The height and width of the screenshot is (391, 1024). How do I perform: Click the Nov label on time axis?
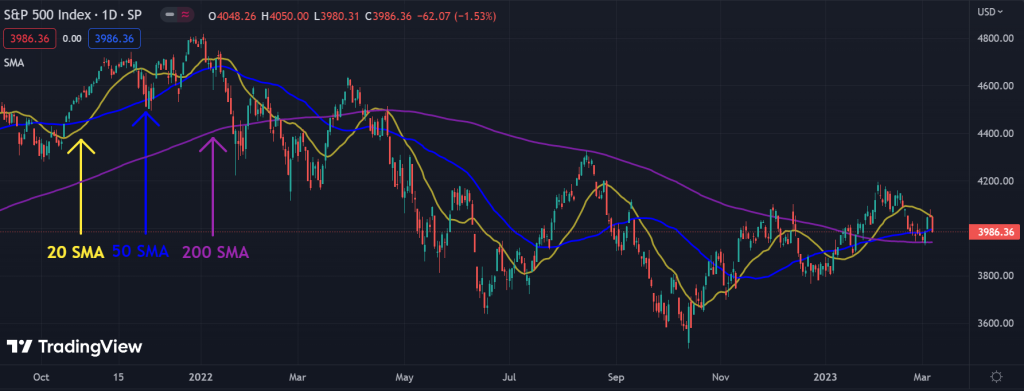click(720, 377)
